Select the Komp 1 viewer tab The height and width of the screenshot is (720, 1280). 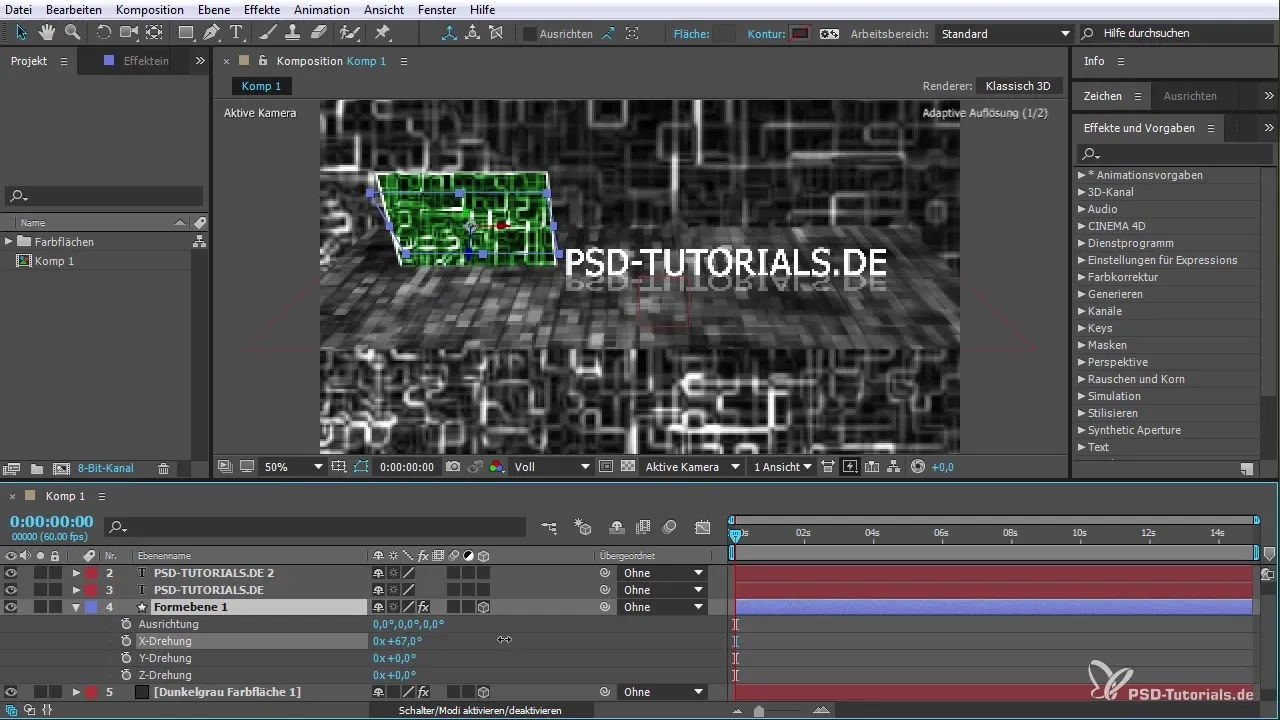coord(261,86)
